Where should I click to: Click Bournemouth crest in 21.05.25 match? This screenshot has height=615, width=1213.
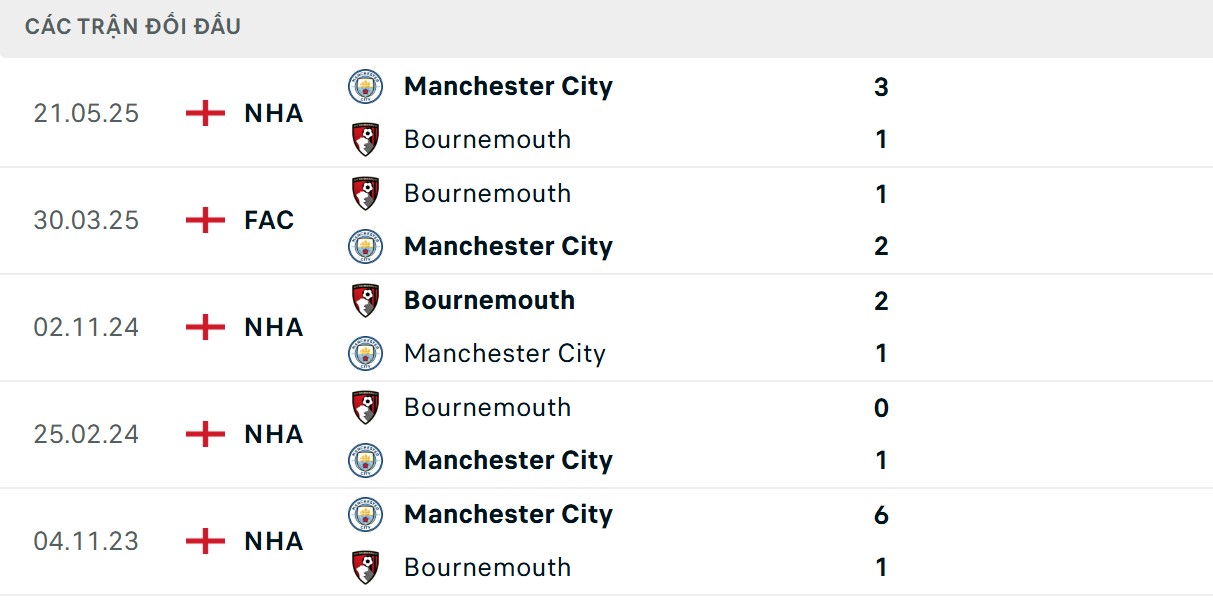365,139
